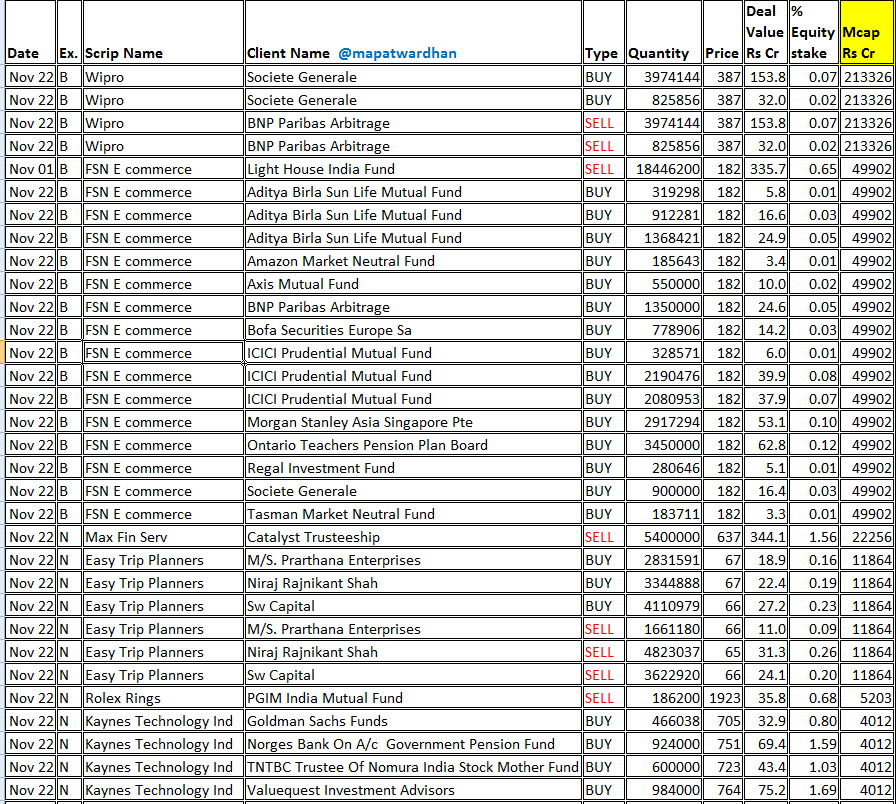Click Axis Mutual Fund client cell
This screenshot has height=804, width=896.
coord(413,284)
